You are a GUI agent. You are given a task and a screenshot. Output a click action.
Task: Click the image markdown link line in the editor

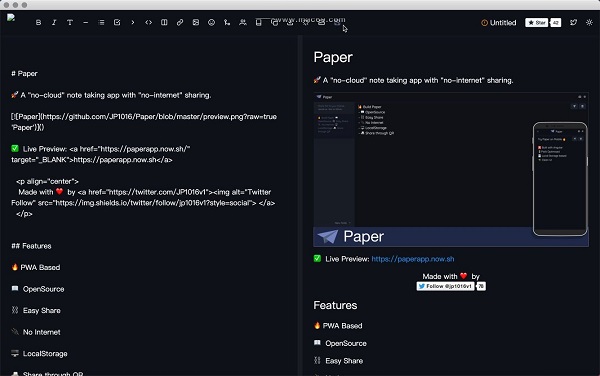[144, 122]
